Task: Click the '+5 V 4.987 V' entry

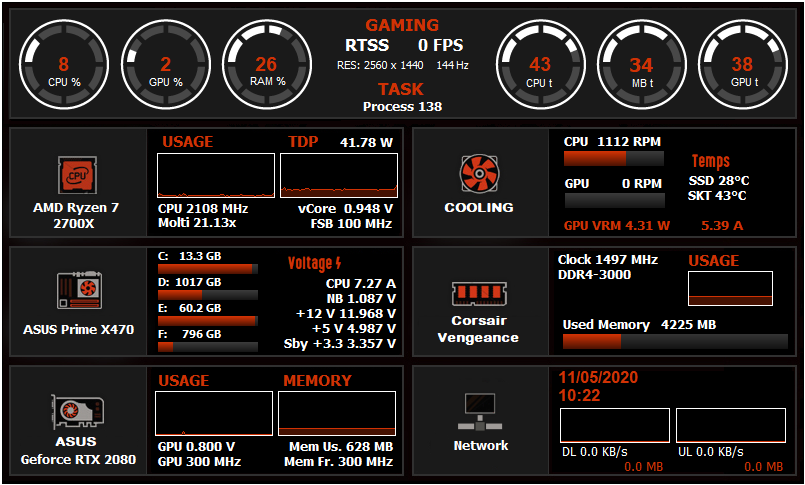Action: [354, 328]
